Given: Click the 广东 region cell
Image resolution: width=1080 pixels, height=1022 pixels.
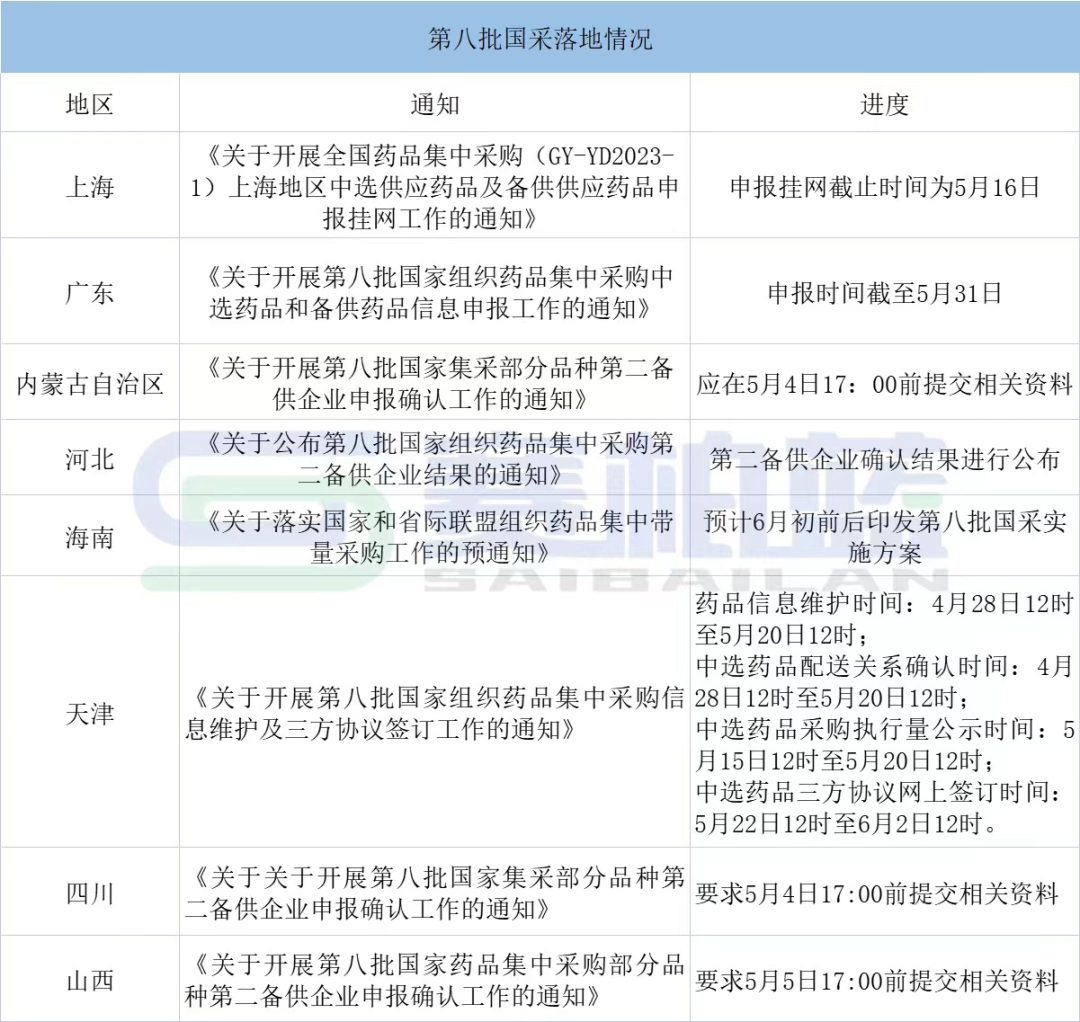Looking at the screenshot, I should tap(90, 293).
